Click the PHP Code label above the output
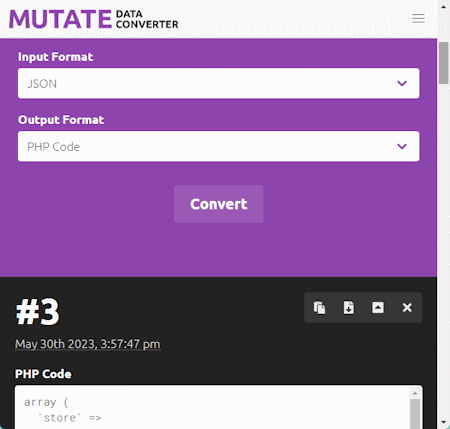 tap(43, 374)
